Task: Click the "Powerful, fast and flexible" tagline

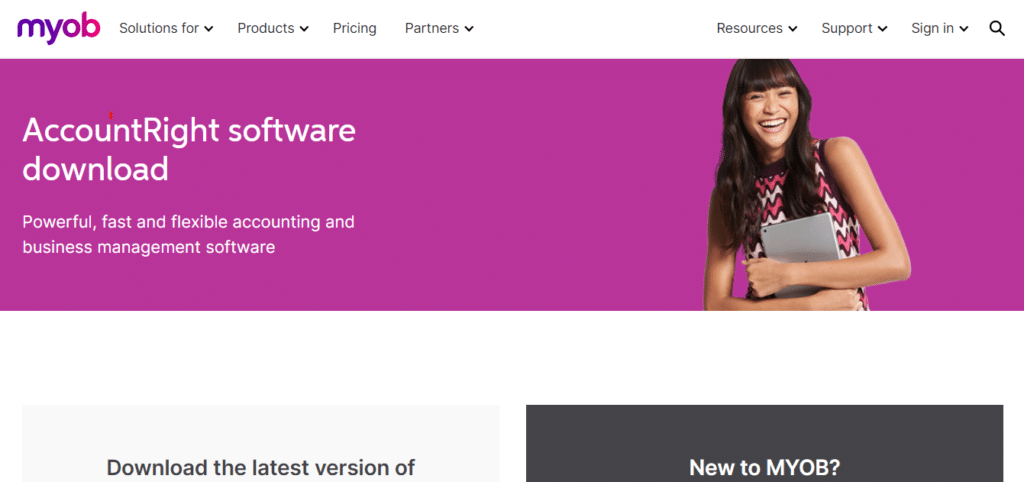Action: tap(188, 233)
